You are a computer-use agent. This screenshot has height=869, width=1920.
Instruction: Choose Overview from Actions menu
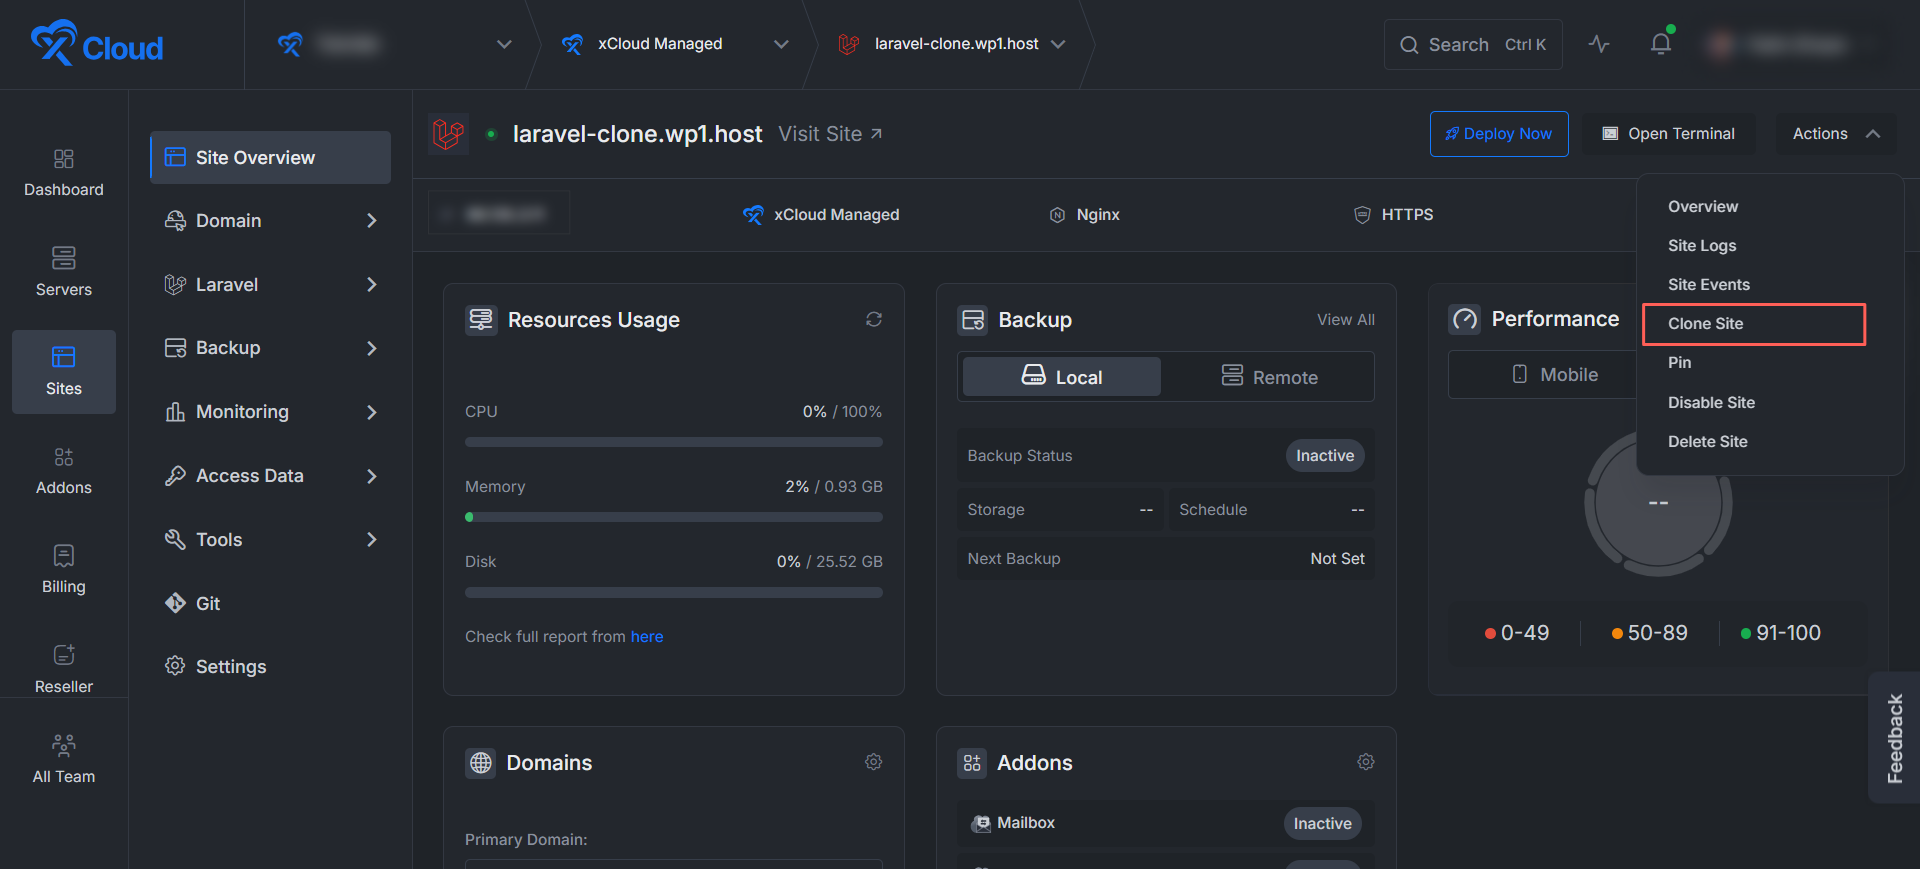click(1703, 207)
